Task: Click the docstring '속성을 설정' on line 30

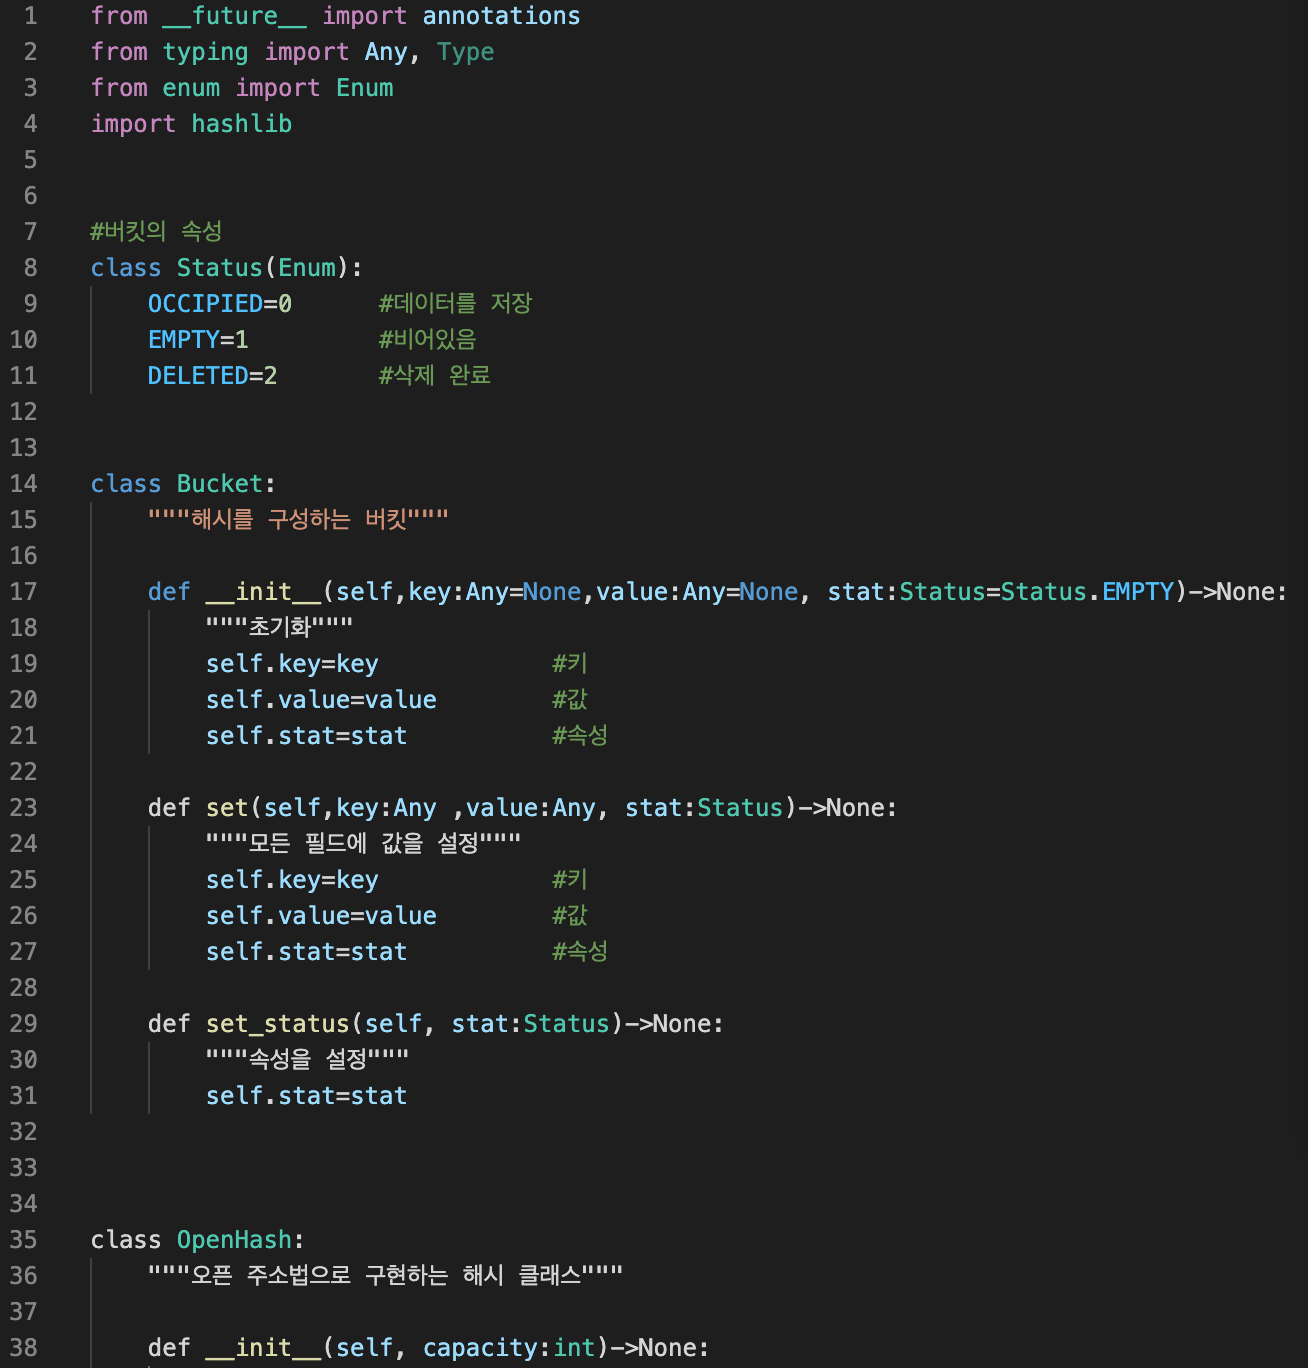Action: (x=307, y=1060)
